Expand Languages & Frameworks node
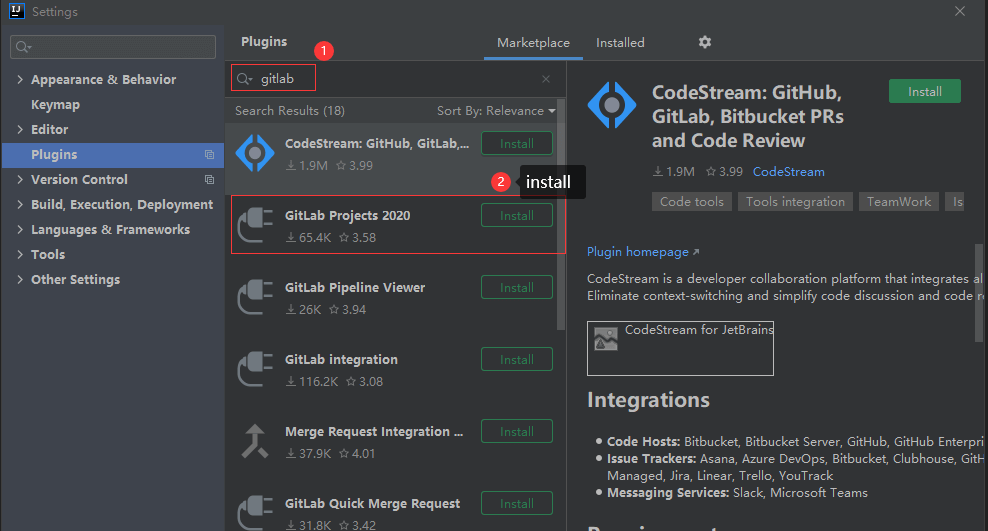 coord(20,229)
